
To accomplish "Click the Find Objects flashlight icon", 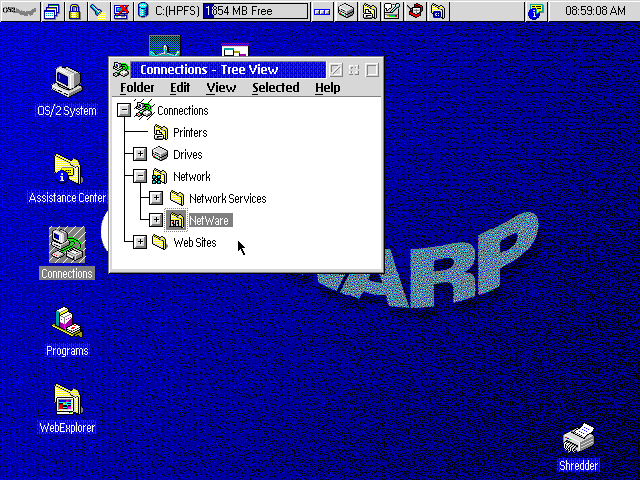I will (x=98, y=11).
